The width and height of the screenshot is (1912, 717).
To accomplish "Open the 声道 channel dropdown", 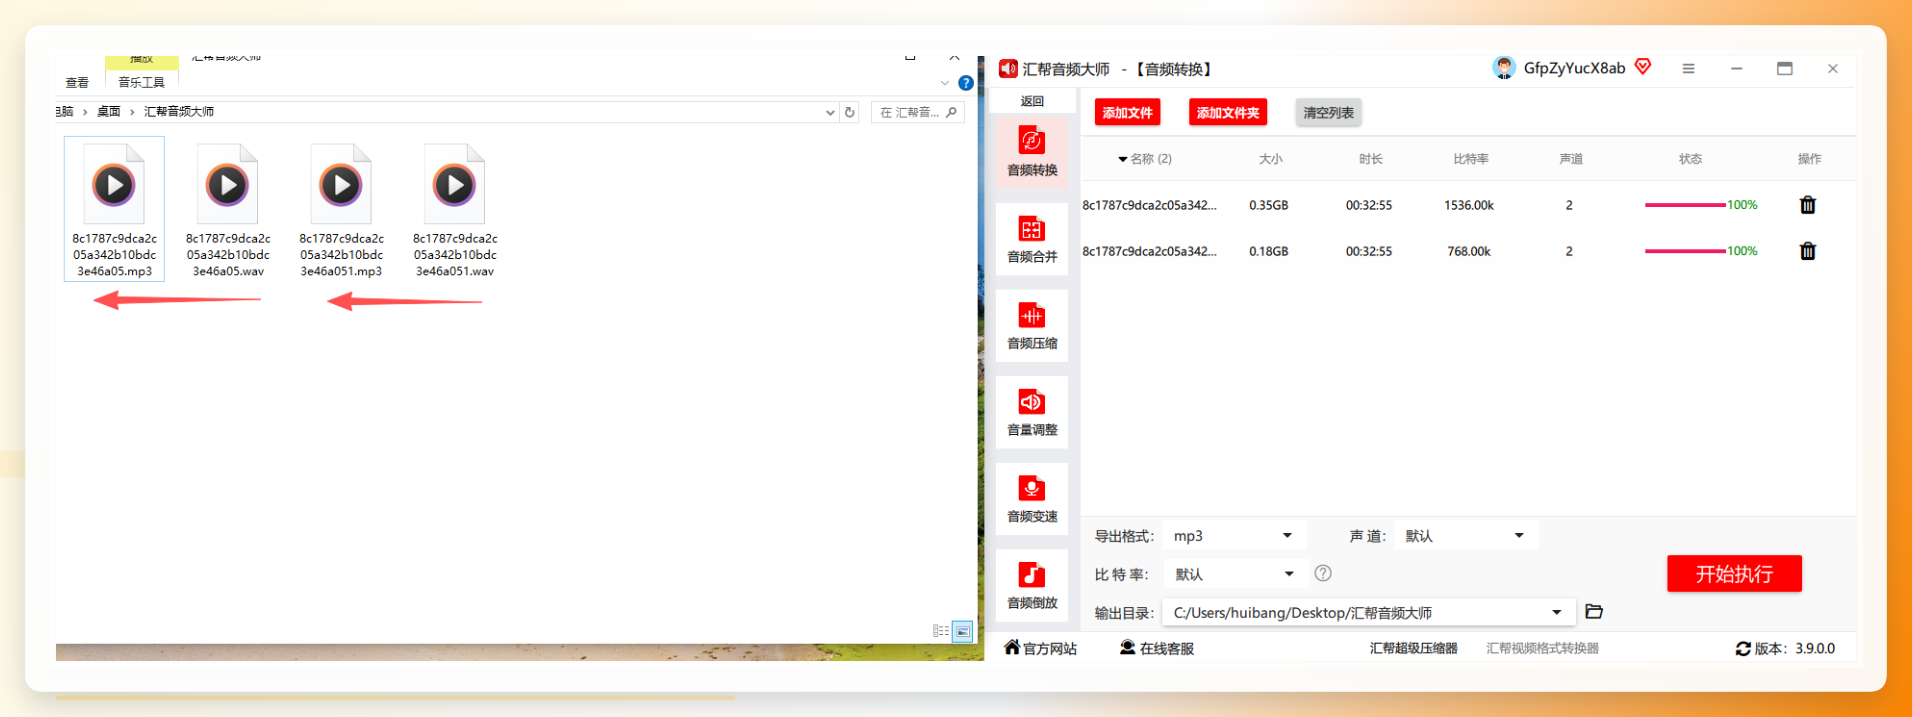I will [1466, 536].
